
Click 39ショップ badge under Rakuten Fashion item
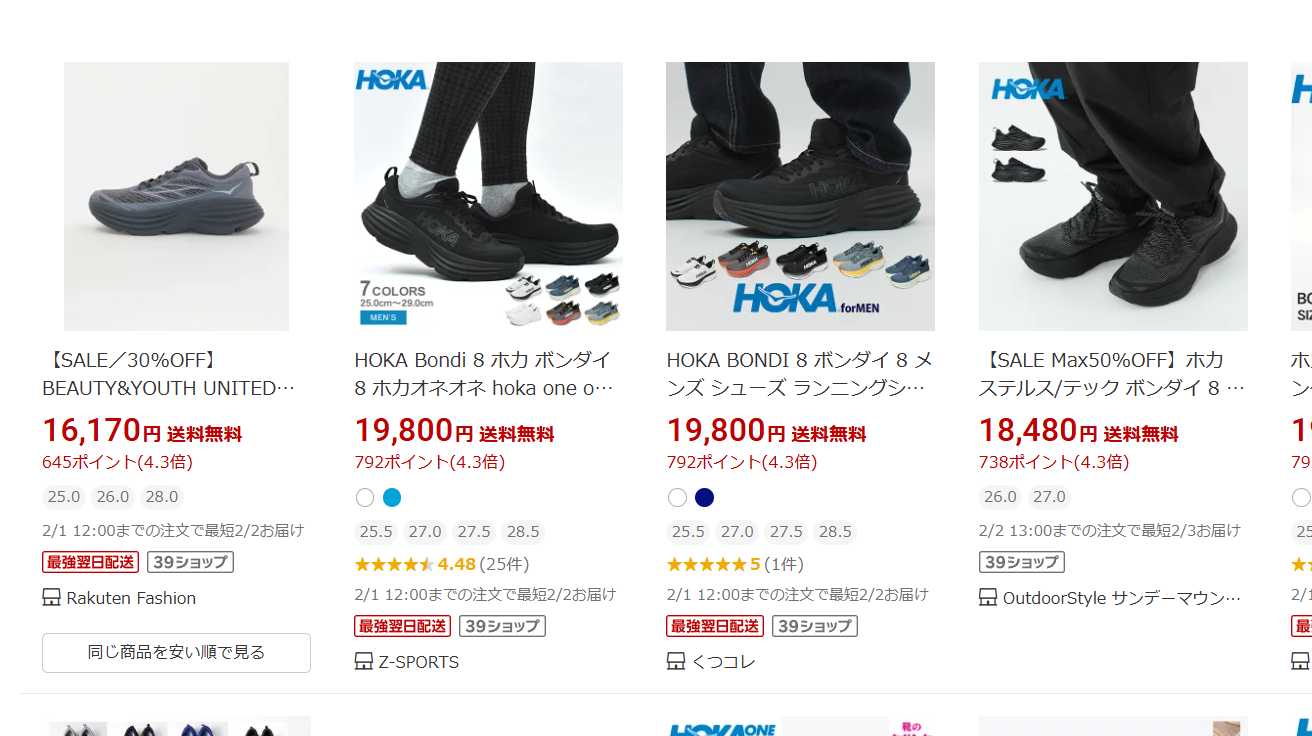pos(190,562)
